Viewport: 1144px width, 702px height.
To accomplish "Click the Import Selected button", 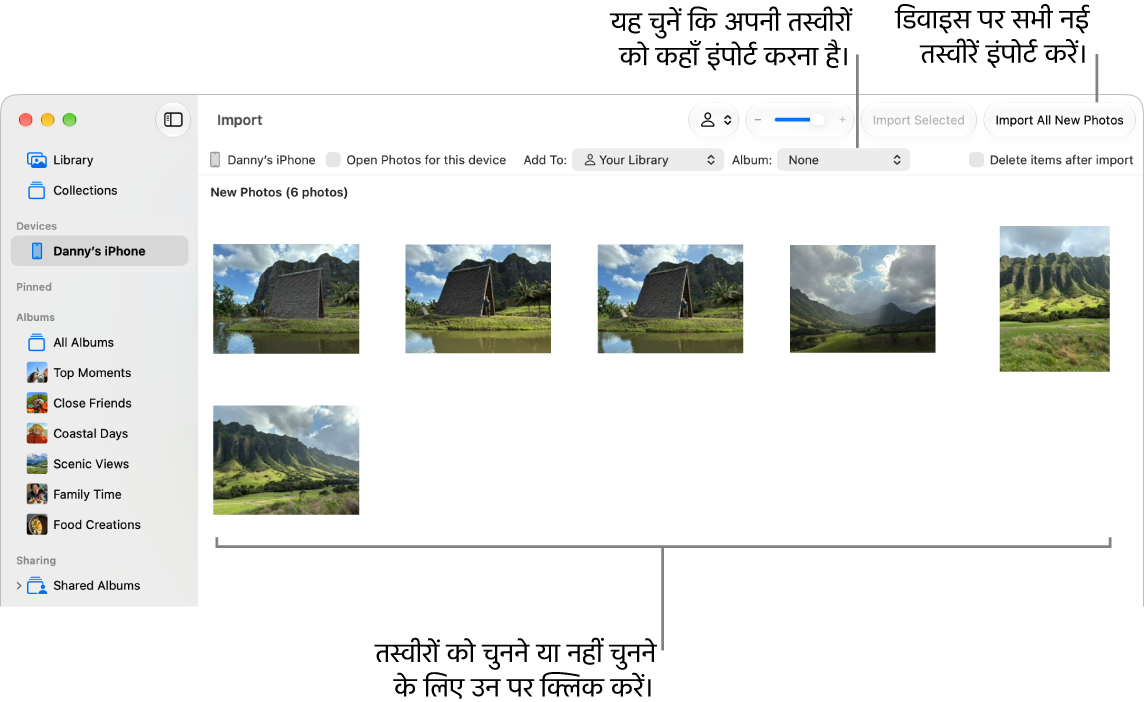I will pos(919,120).
